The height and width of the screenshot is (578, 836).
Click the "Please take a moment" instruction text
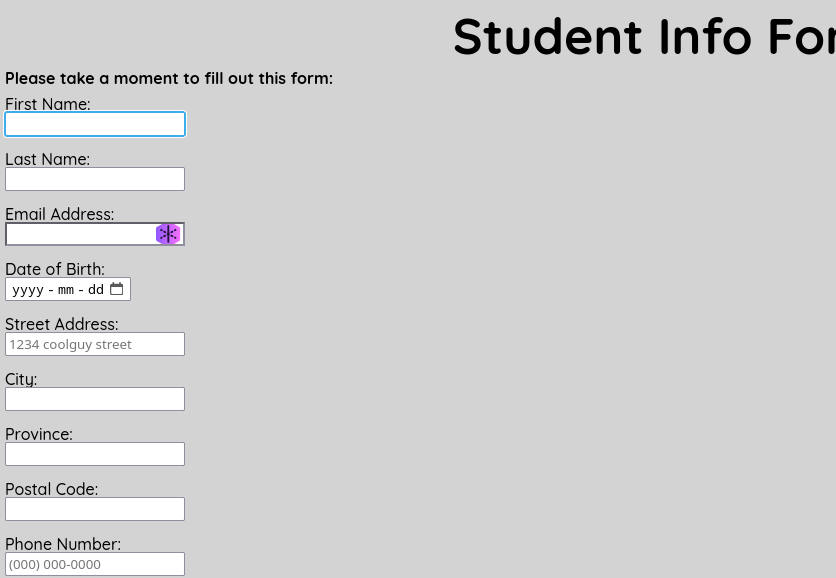pyautogui.click(x=169, y=78)
